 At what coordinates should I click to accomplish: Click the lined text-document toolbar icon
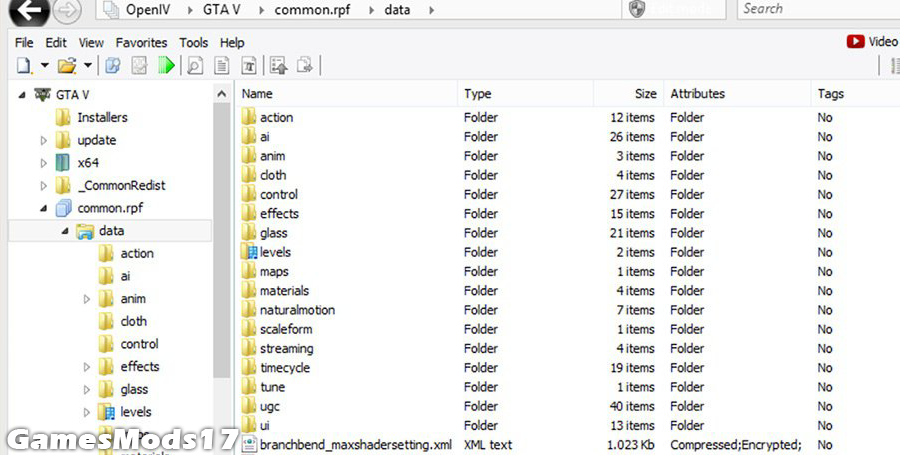[x=222, y=65]
